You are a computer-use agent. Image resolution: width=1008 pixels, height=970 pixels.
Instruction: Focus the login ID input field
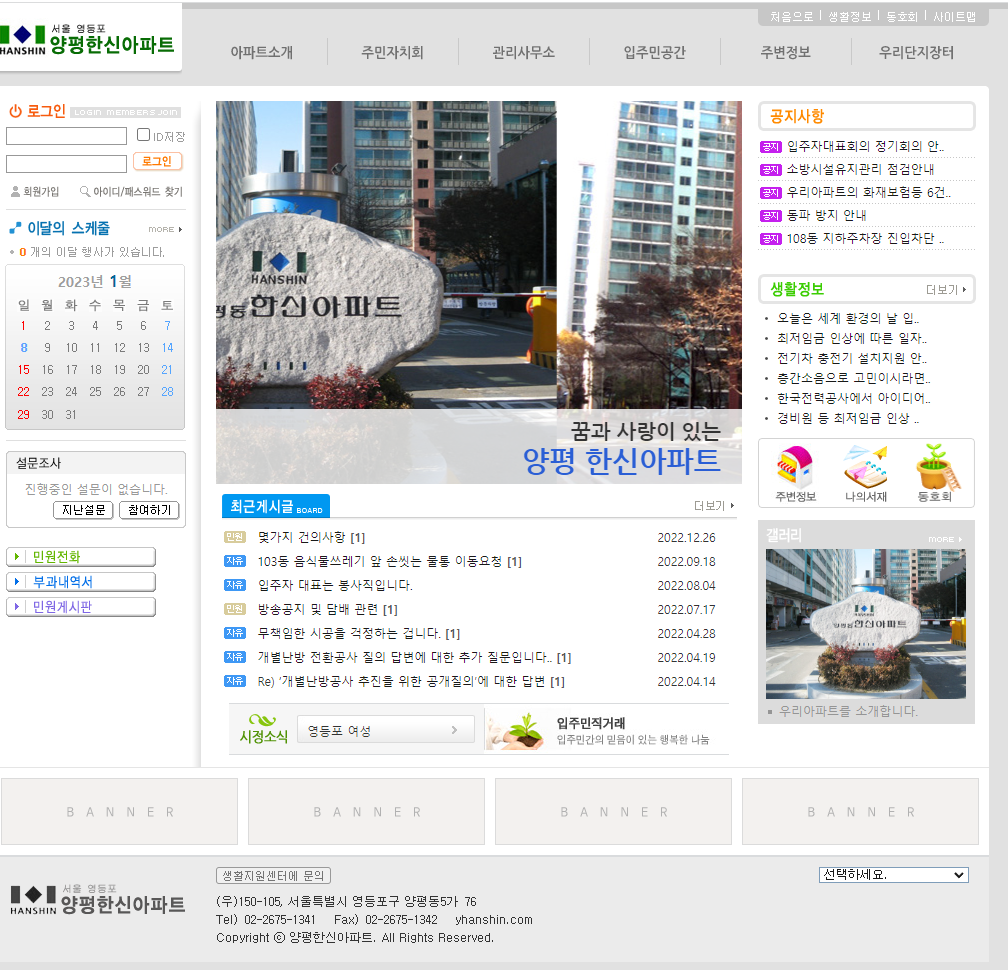(x=66, y=136)
